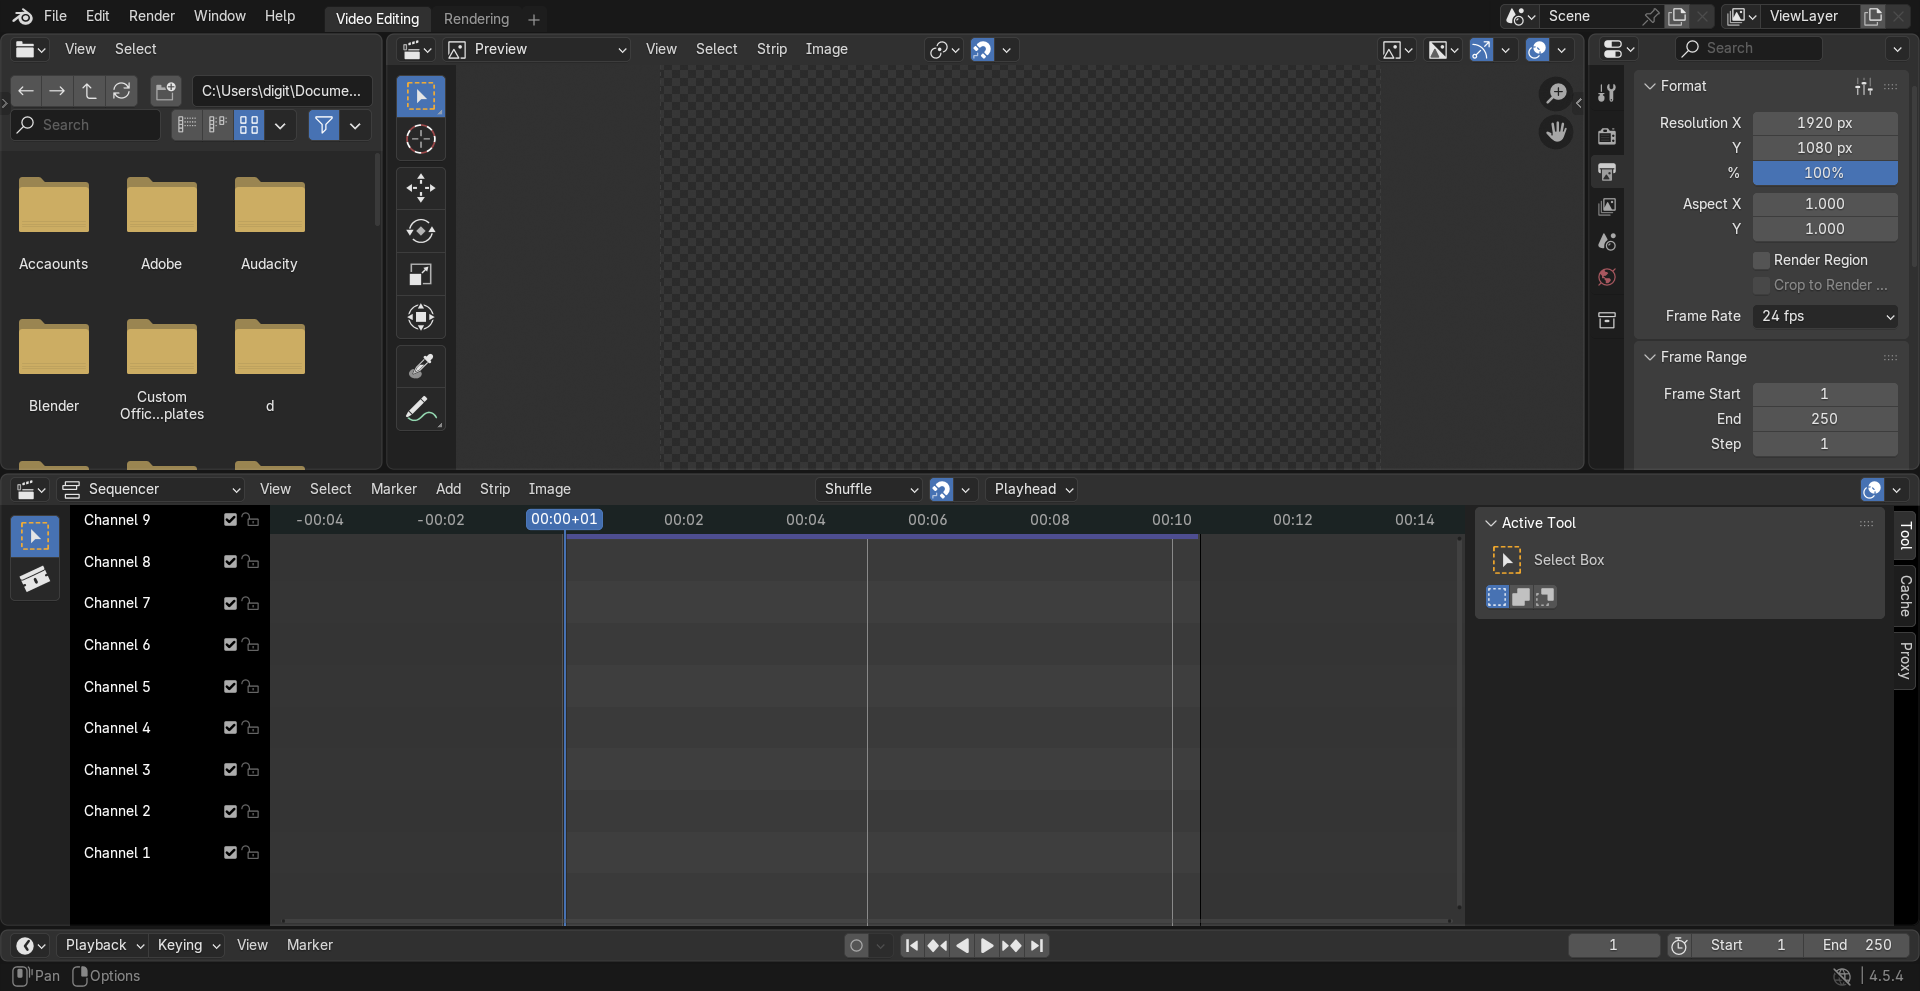
Task: Open the Shuffle overlap mode dropdown
Action: coord(869,489)
